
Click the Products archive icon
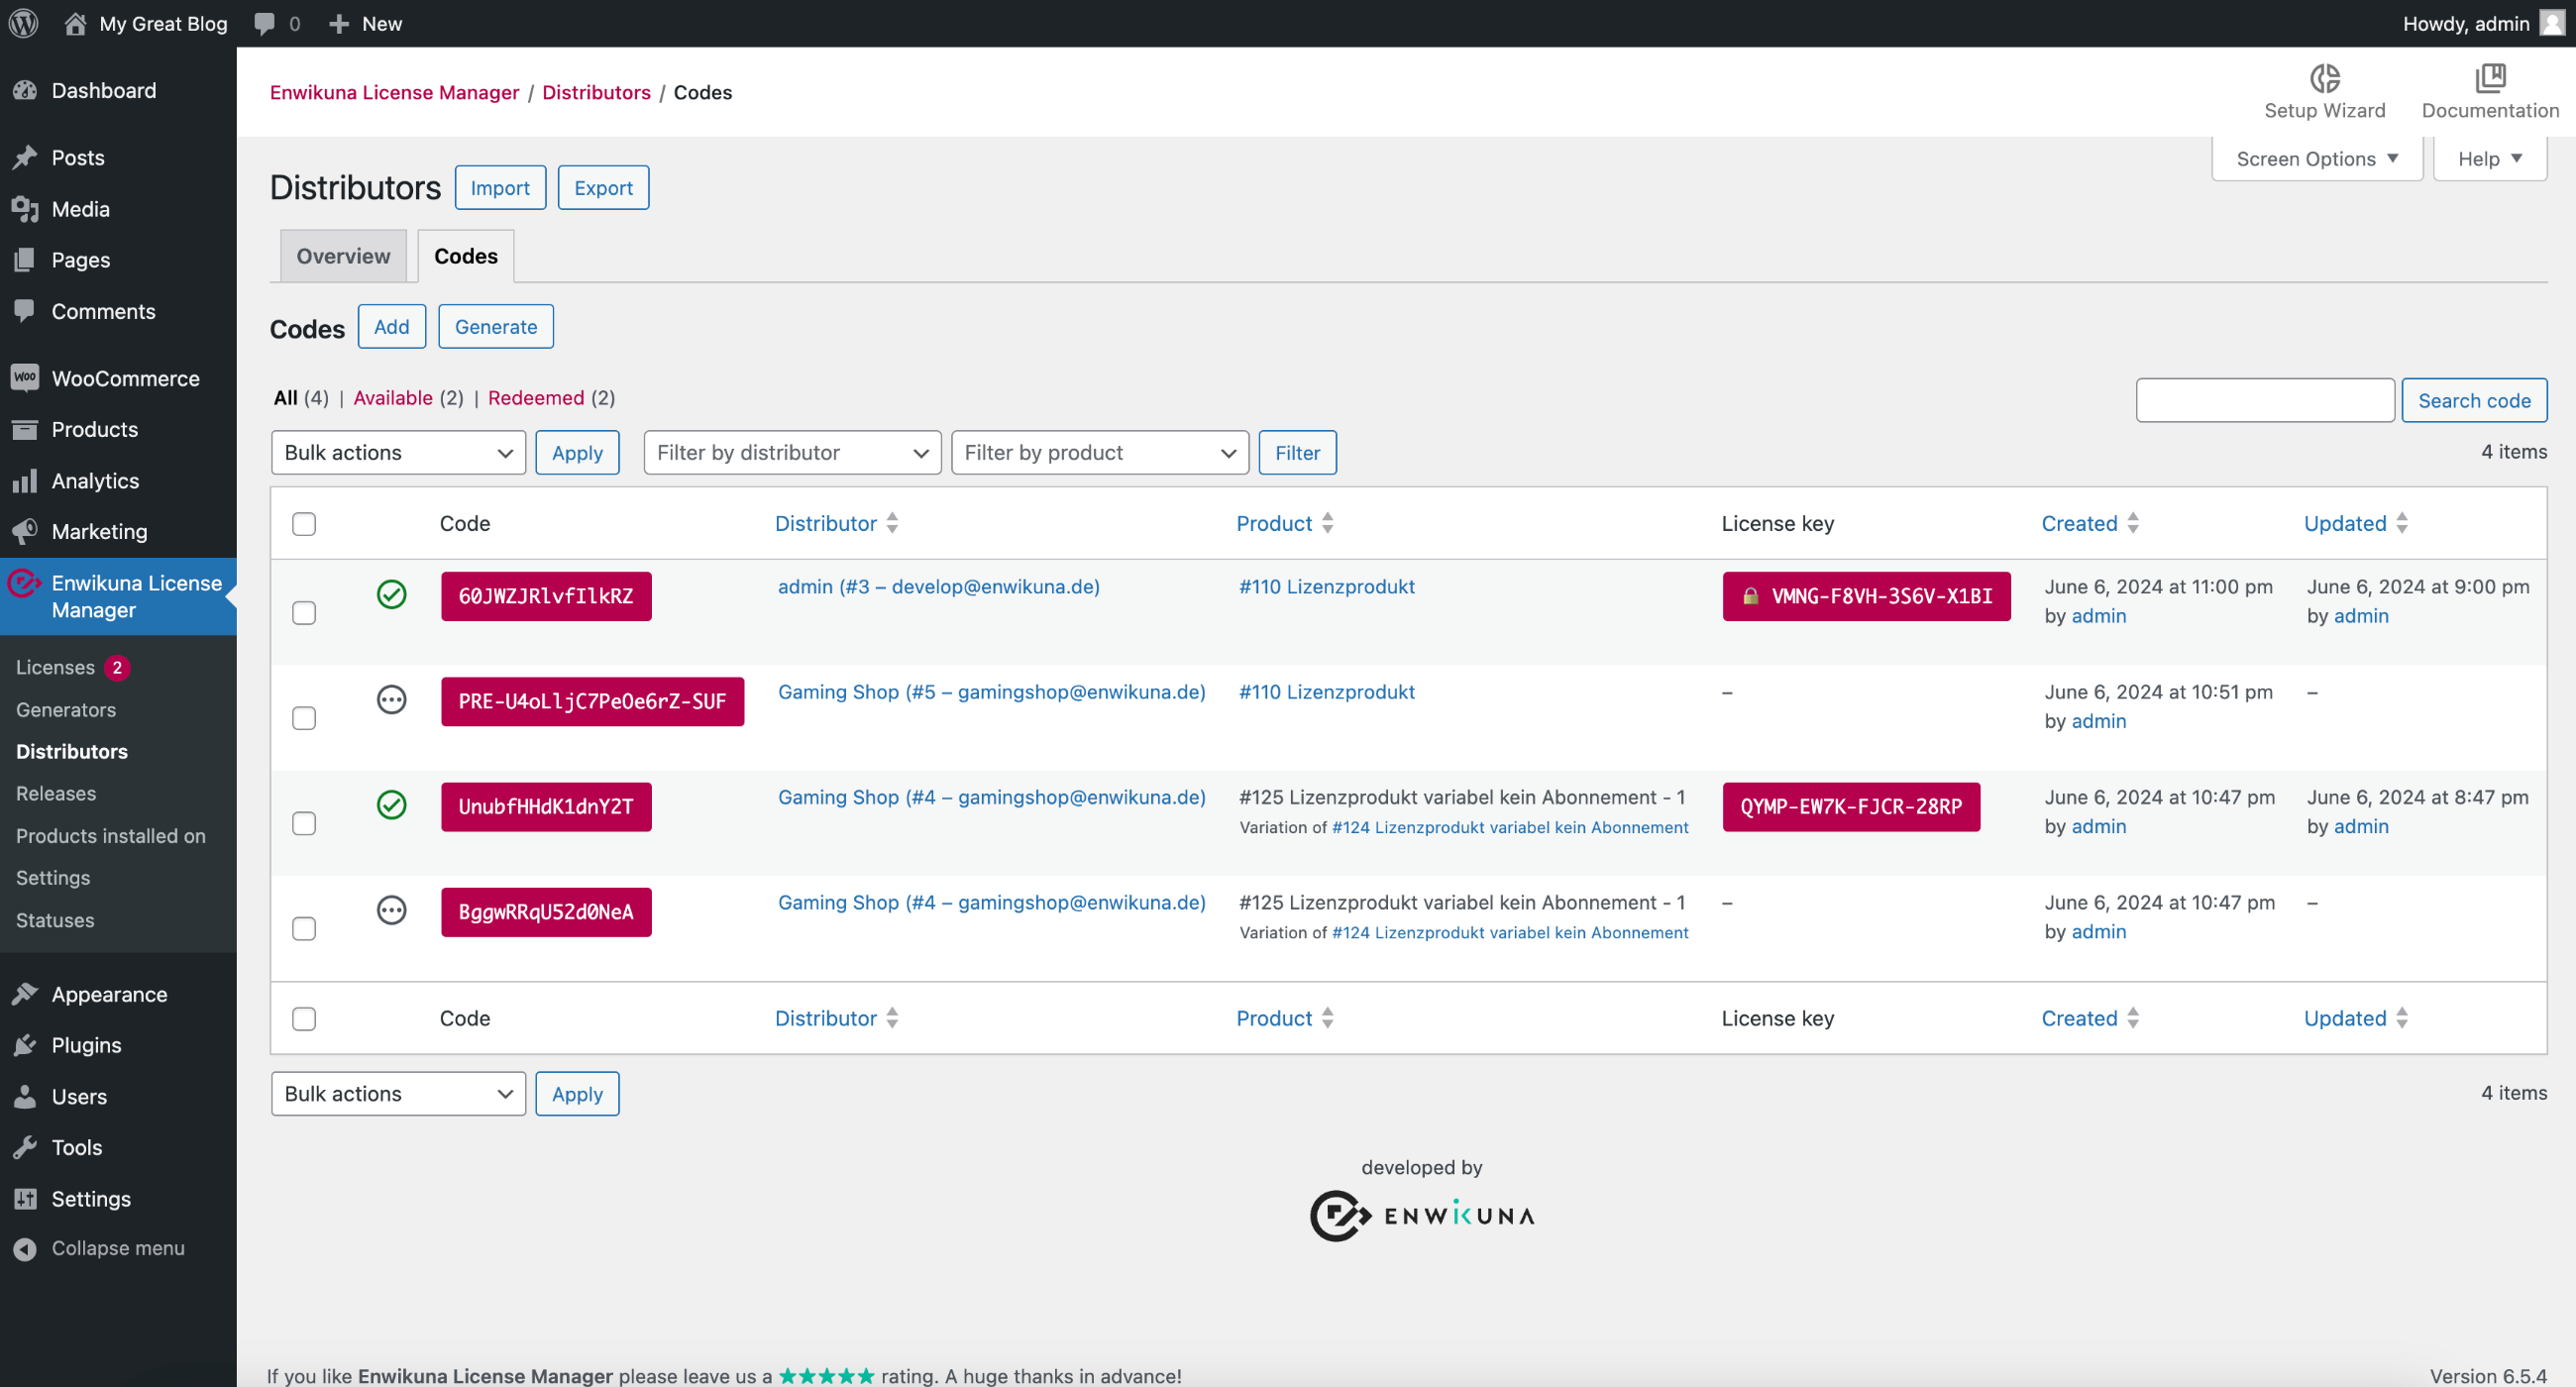tap(25, 429)
